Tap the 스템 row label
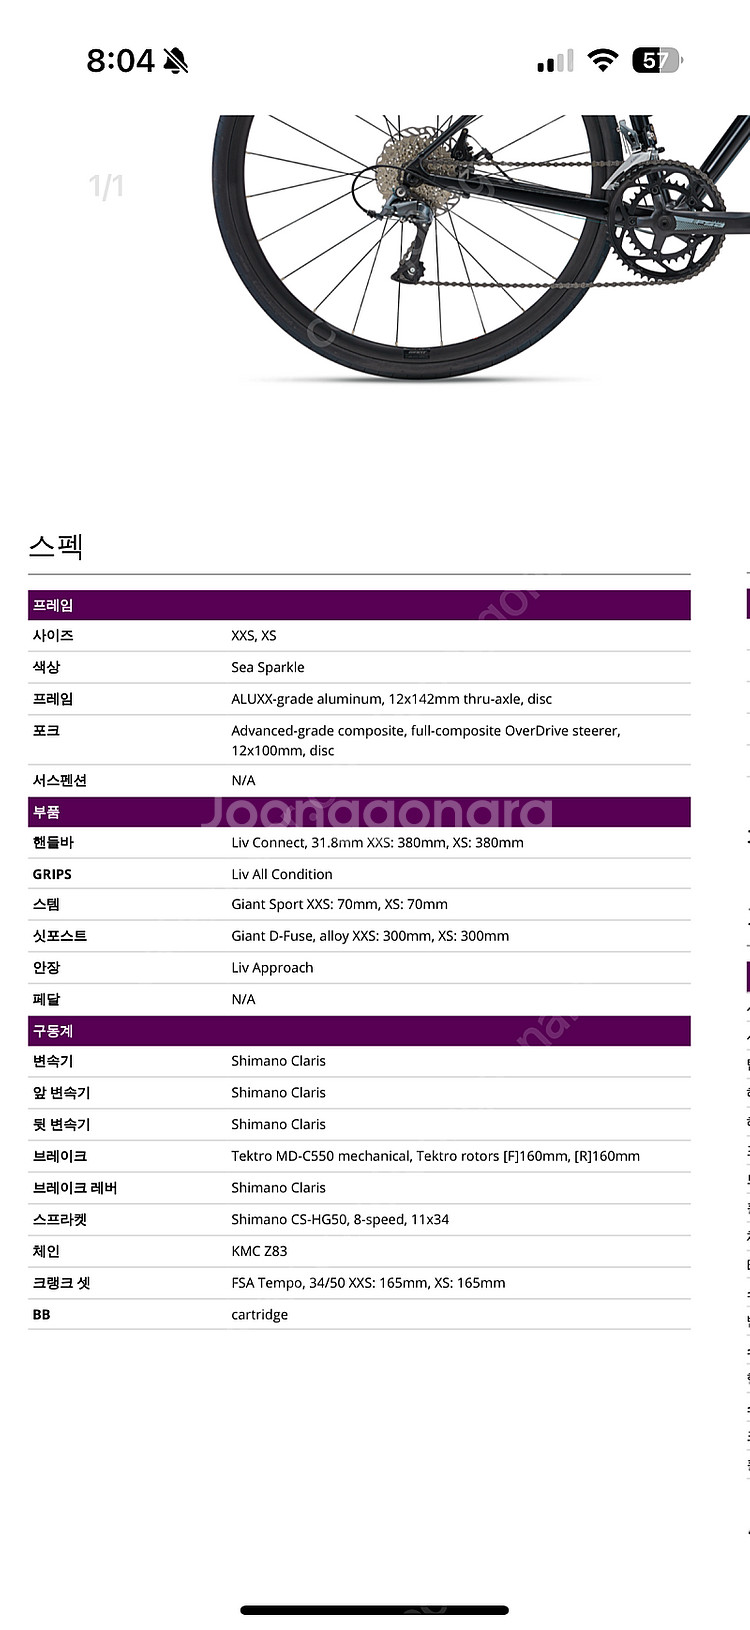Screen dimensions: 750x1630 coord(46,904)
